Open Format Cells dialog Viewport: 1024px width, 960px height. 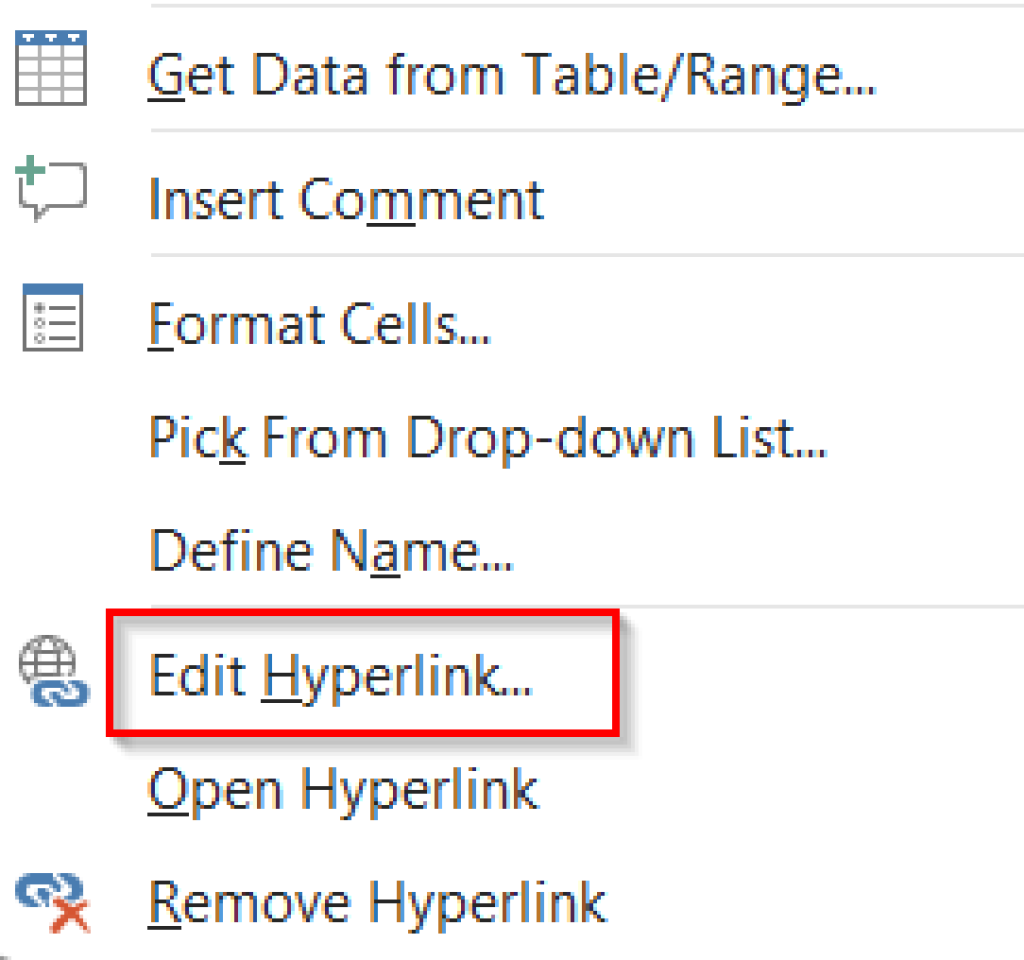[320, 323]
